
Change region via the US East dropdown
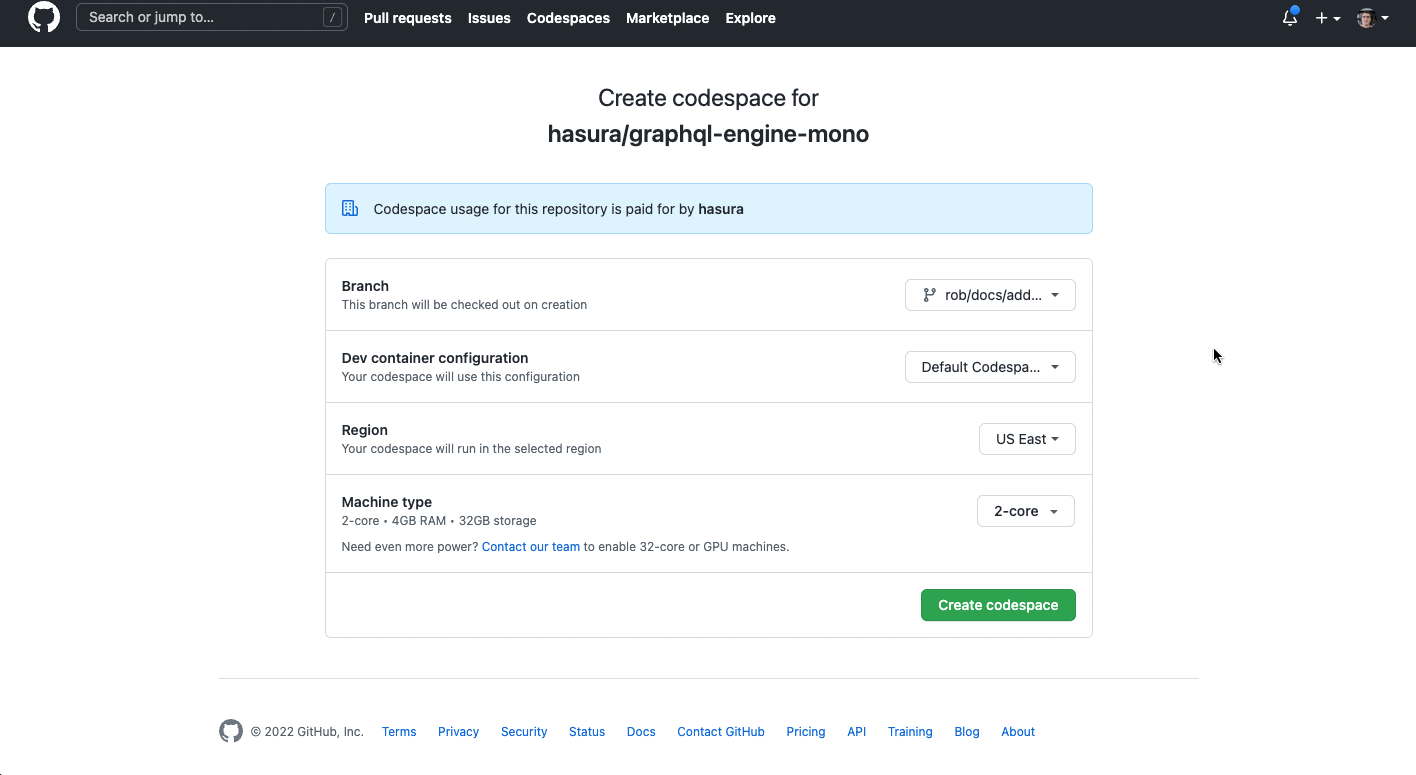pyautogui.click(x=1027, y=438)
